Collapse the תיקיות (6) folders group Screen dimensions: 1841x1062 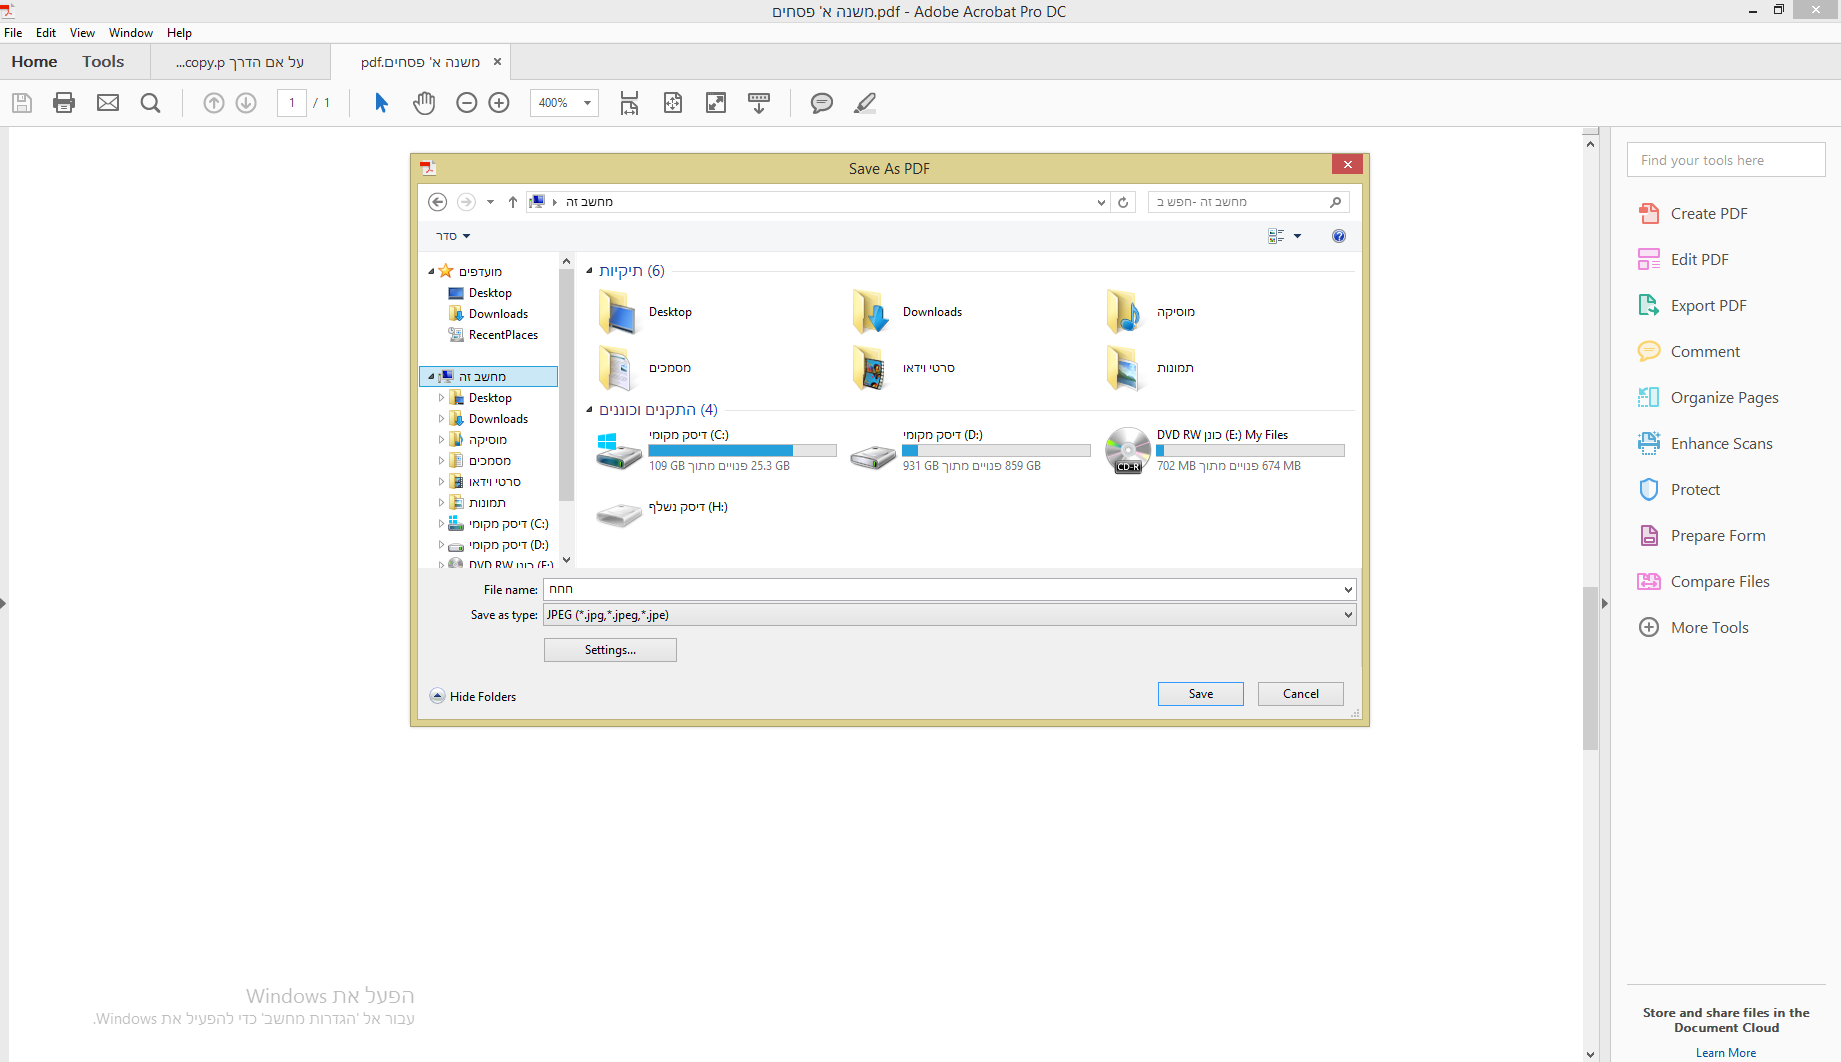(589, 271)
